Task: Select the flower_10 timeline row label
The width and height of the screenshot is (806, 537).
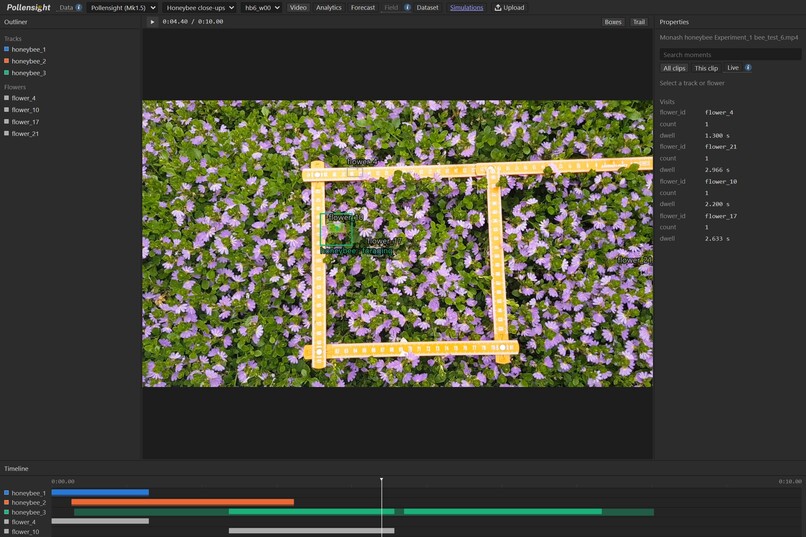Action: click(25, 532)
